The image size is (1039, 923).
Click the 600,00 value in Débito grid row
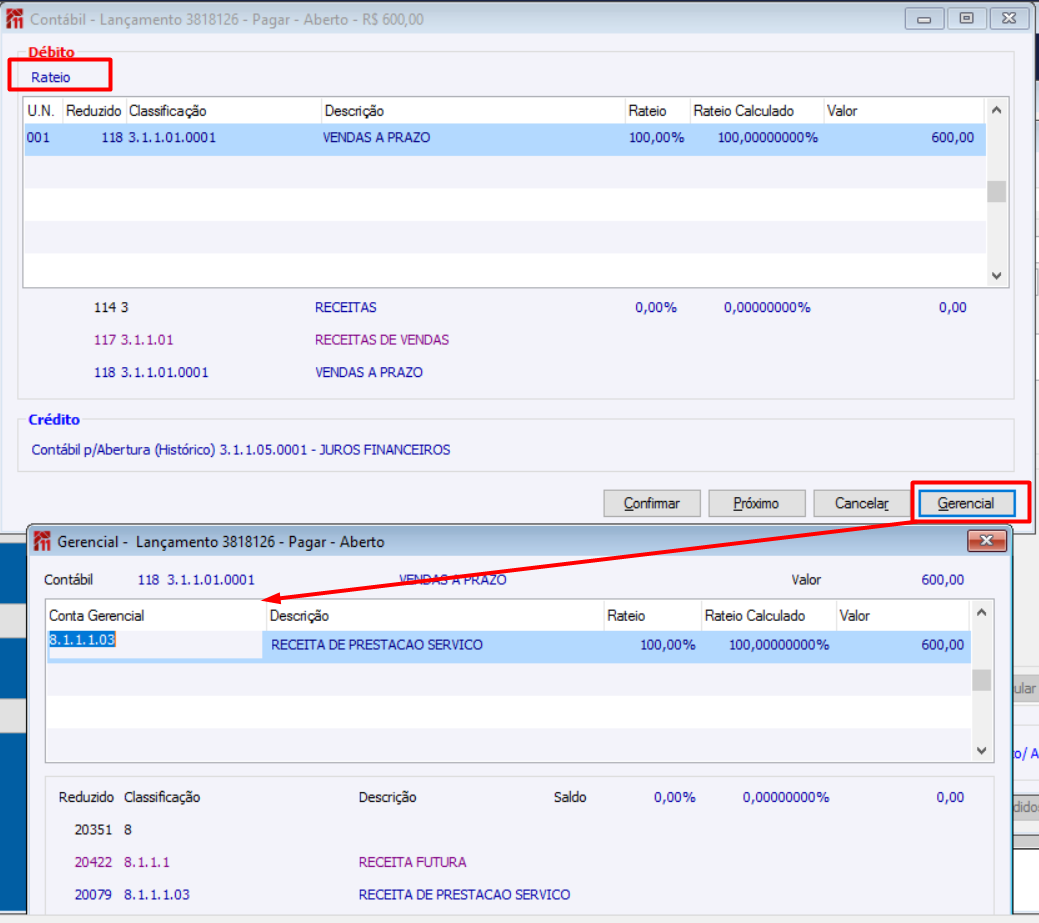pos(952,138)
